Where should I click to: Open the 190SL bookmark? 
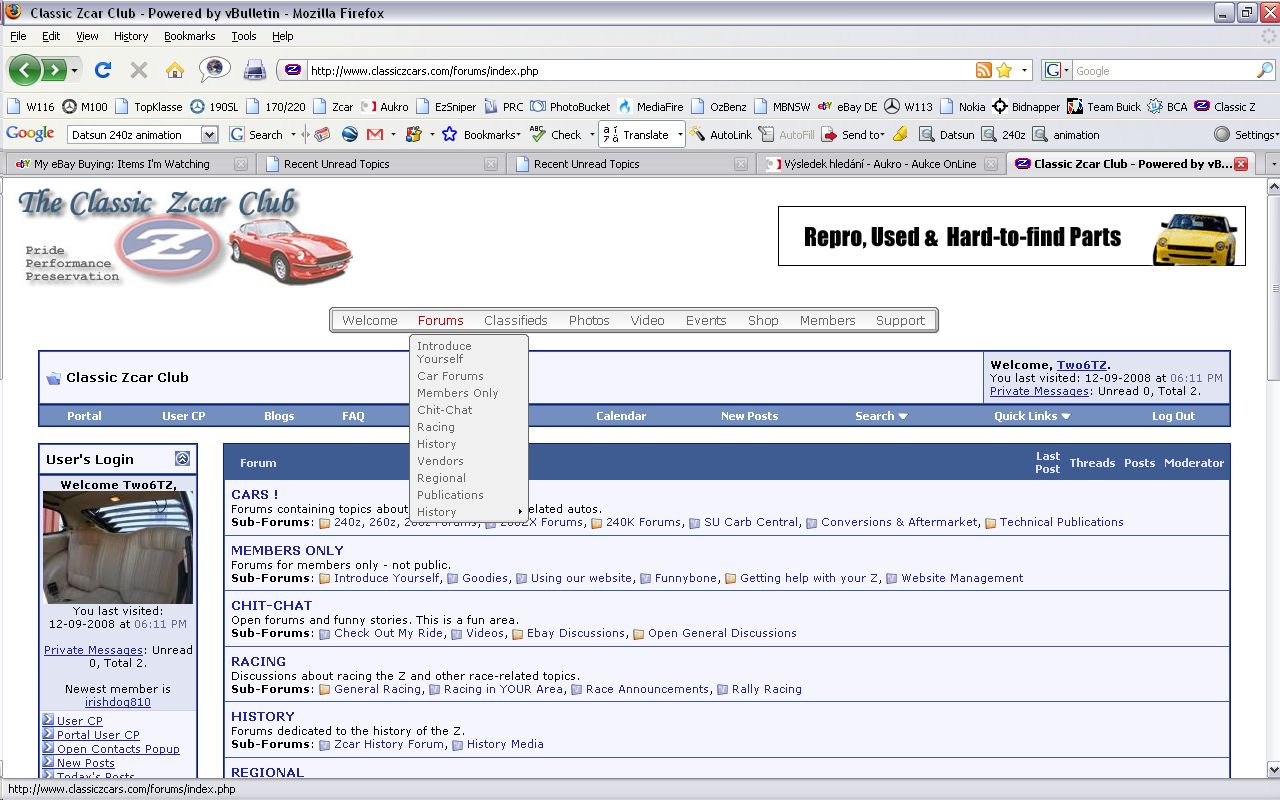(214, 107)
